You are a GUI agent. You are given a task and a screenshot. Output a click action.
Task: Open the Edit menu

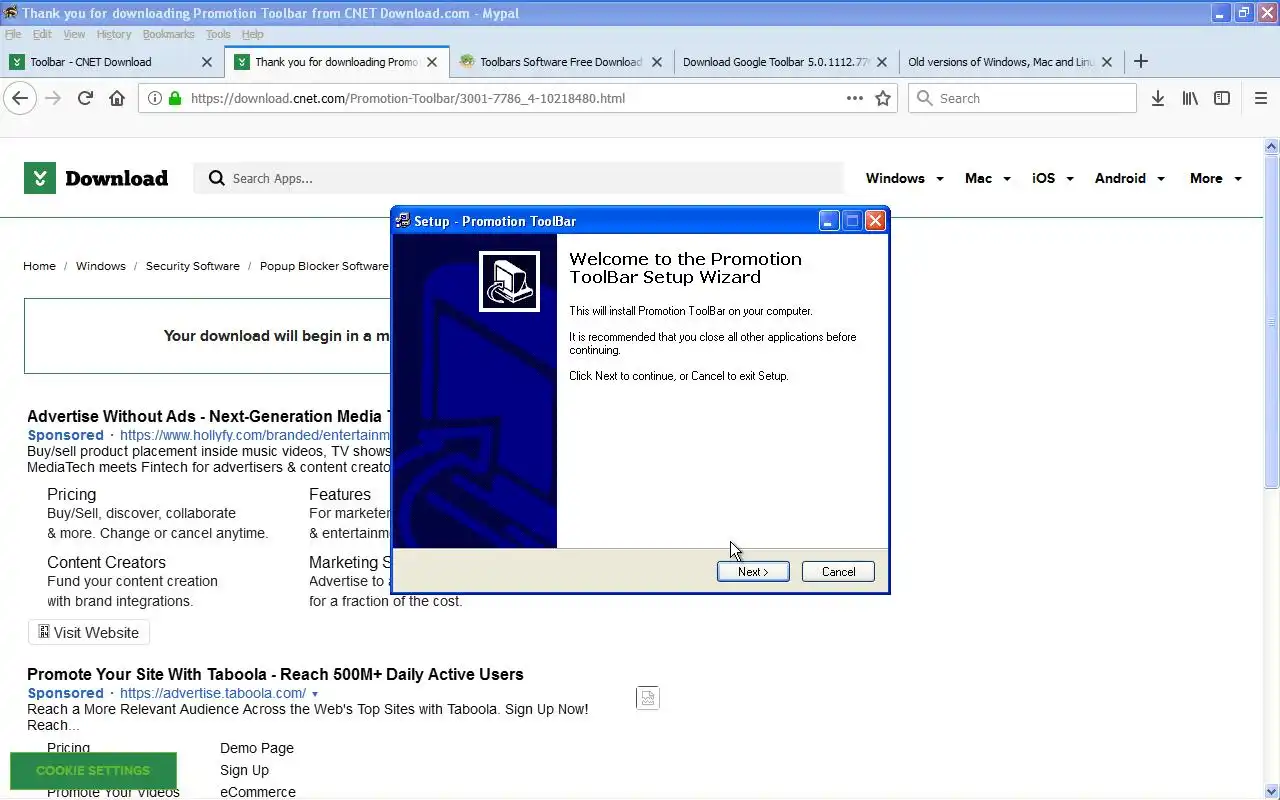(42, 34)
